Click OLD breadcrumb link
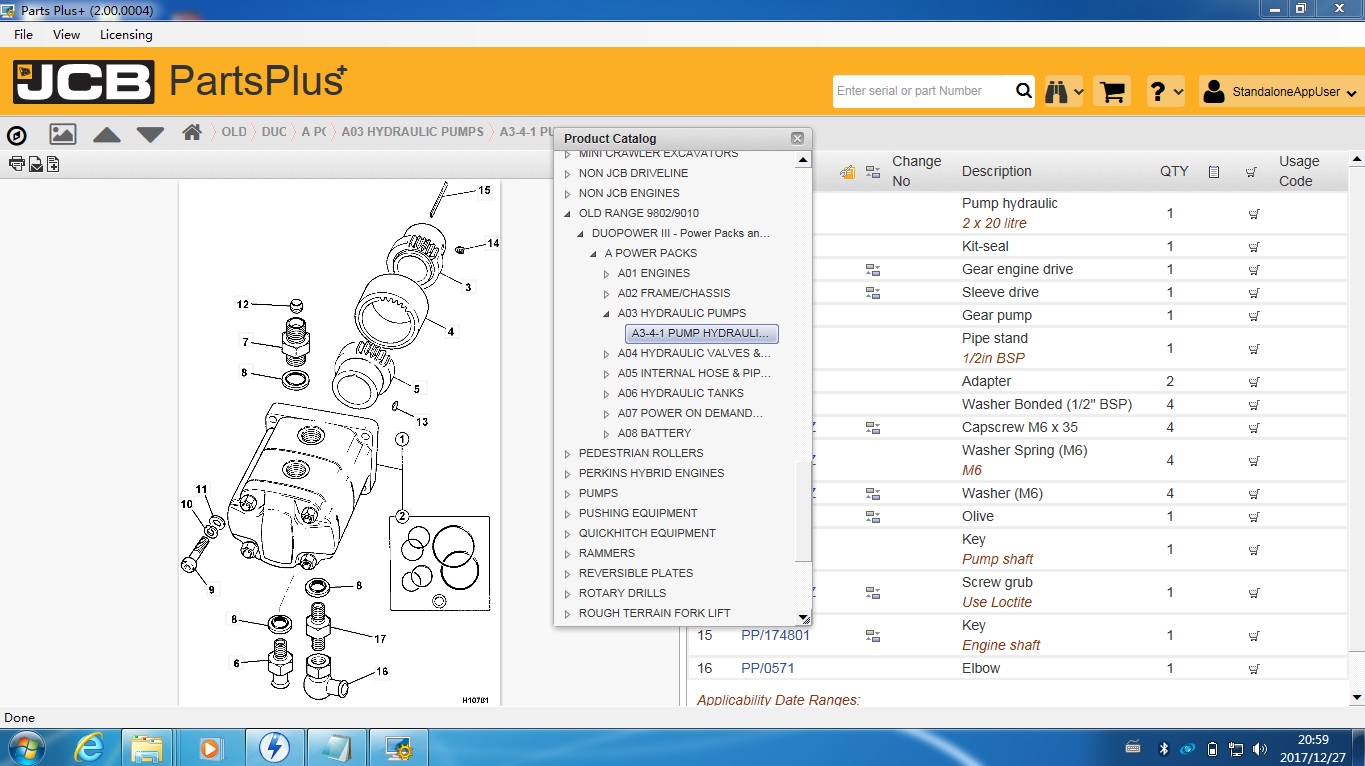This screenshot has height=766, width=1365. point(234,132)
